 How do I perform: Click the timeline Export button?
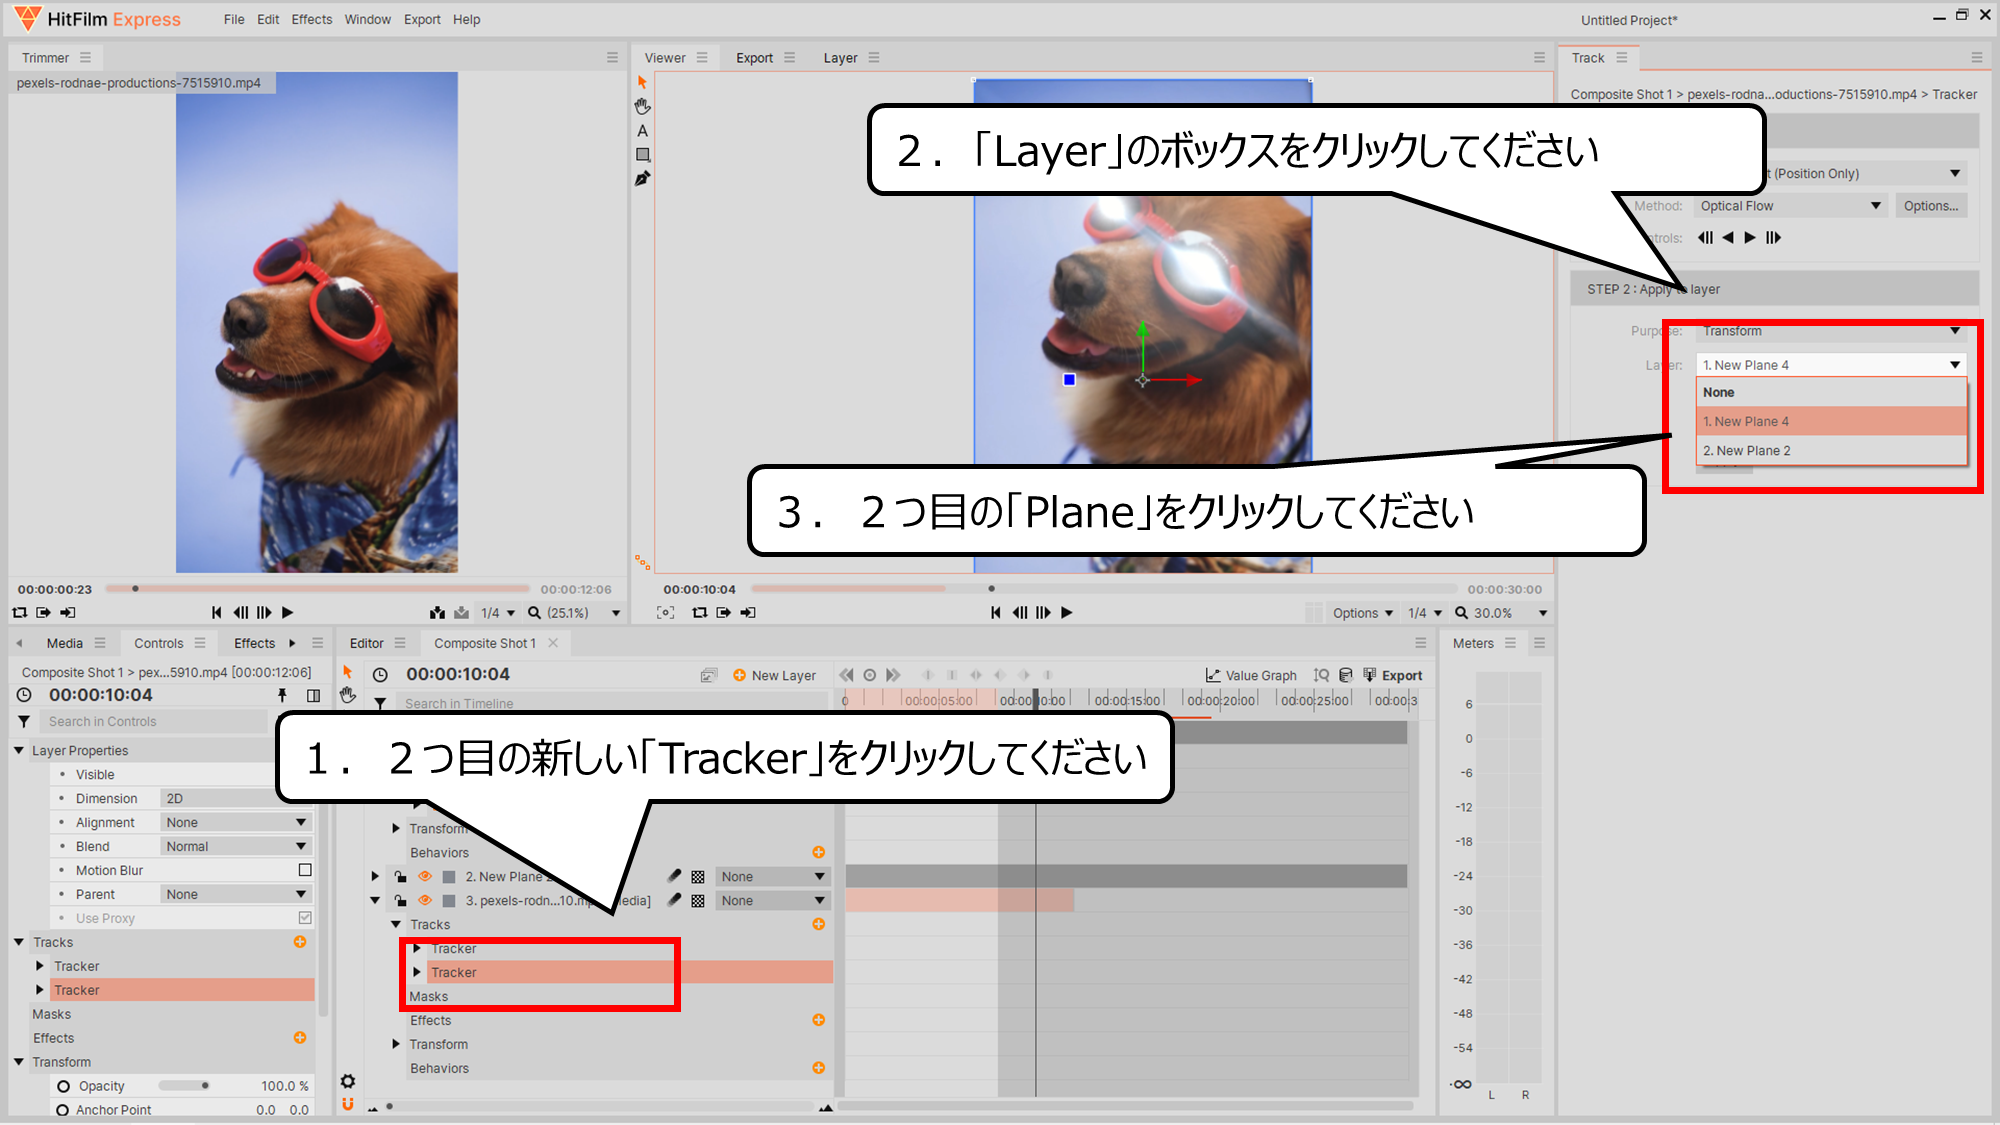click(x=1392, y=675)
